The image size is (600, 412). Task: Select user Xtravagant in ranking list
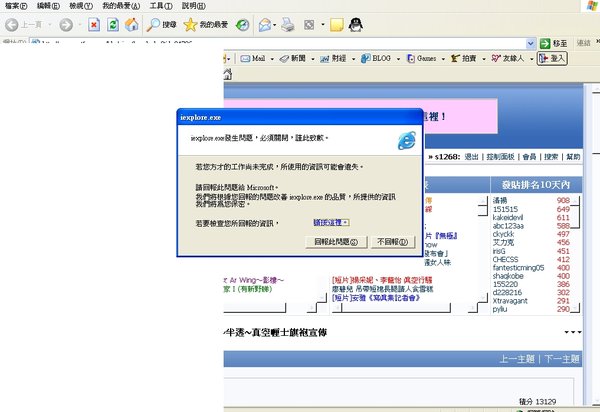pos(510,301)
